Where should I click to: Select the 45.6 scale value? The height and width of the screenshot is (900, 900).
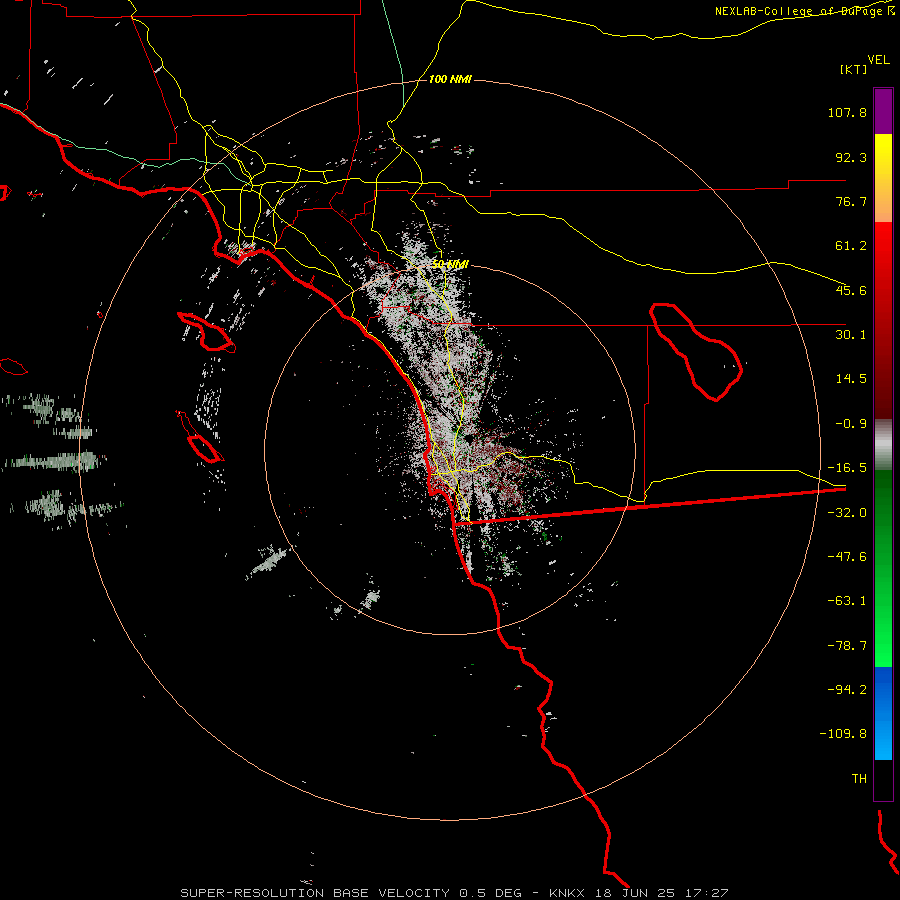click(851, 290)
